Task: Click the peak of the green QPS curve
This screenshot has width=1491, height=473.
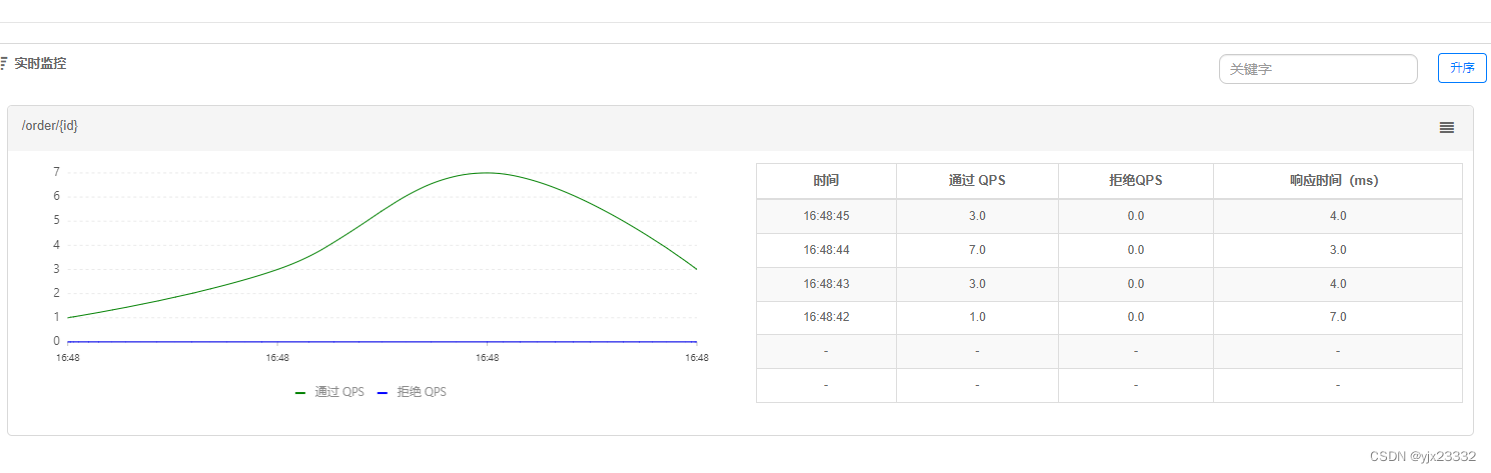Action: tap(487, 172)
